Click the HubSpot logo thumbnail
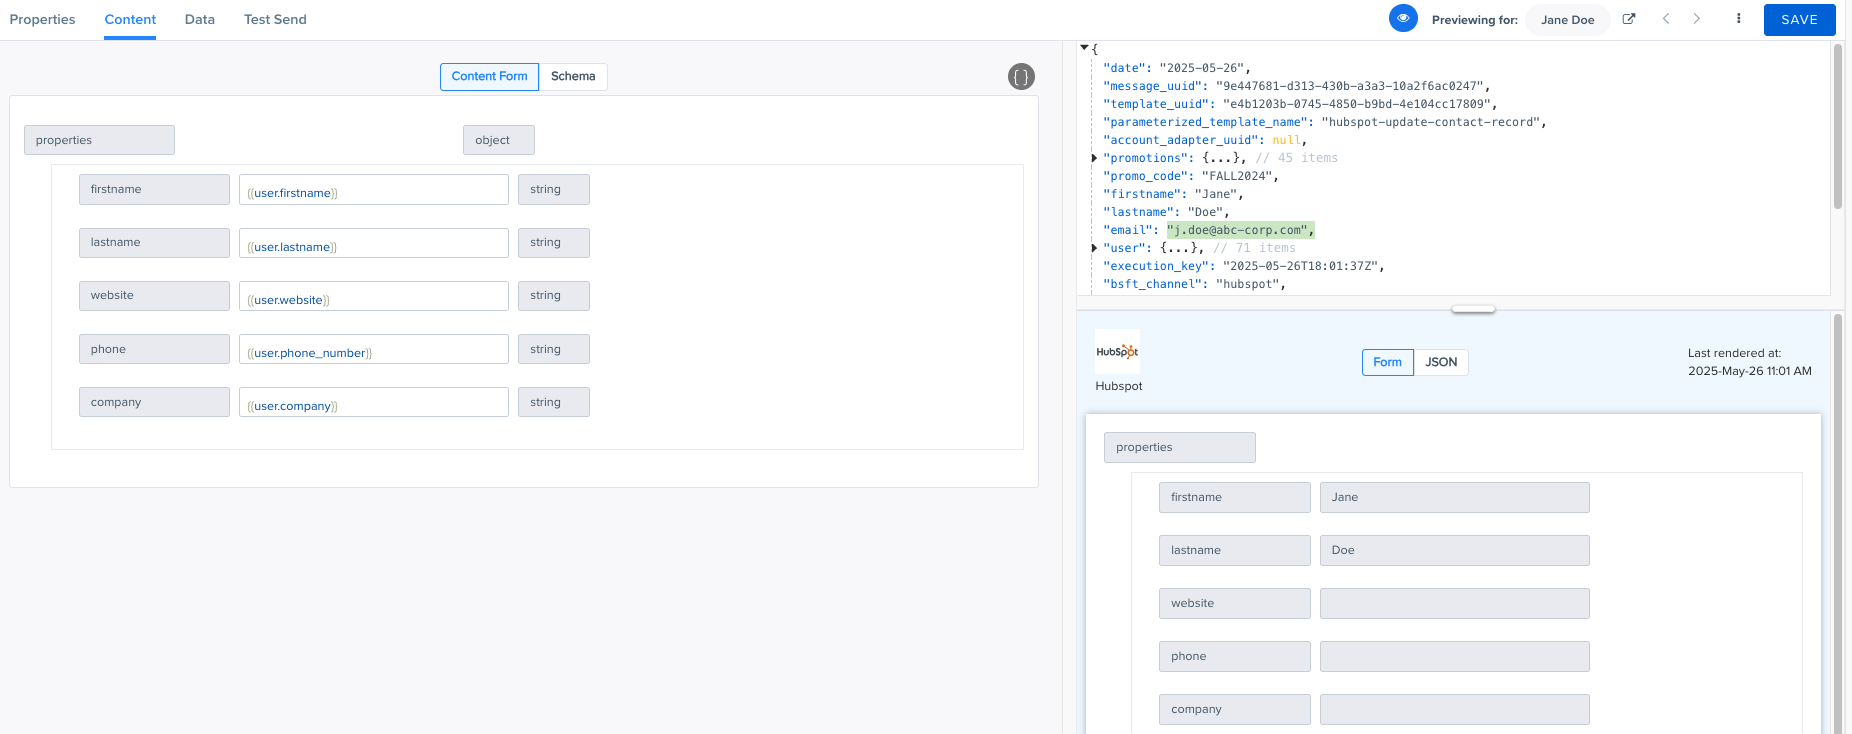 (x=1118, y=352)
